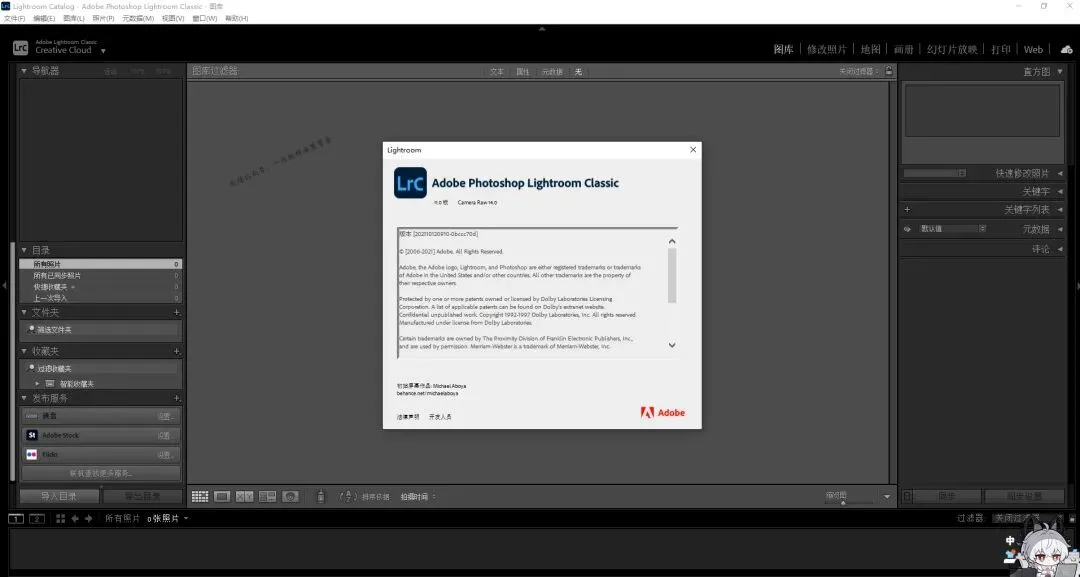This screenshot has height=577, width=1080.
Task: Click the hard drive publish service icon
Action: click(32, 416)
